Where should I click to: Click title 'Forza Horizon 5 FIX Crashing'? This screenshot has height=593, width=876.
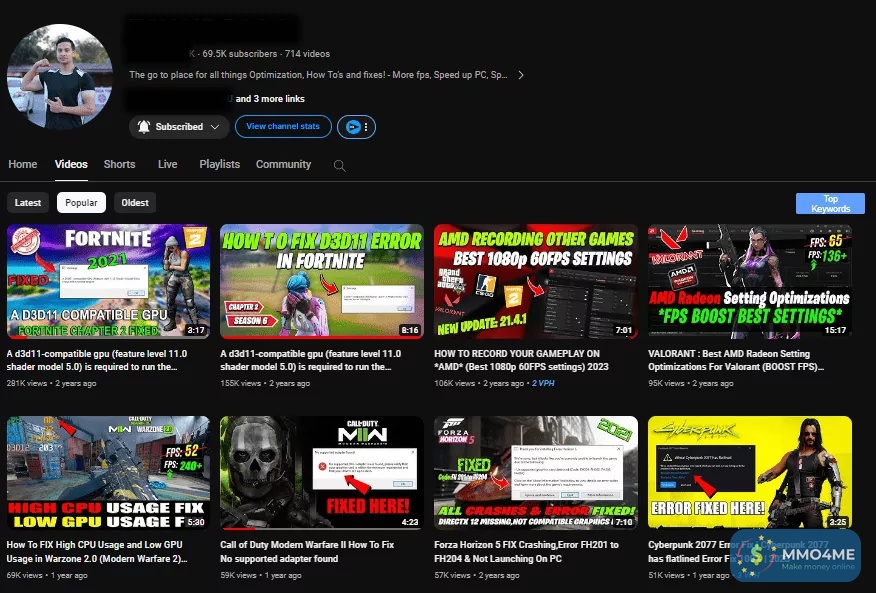526,552
